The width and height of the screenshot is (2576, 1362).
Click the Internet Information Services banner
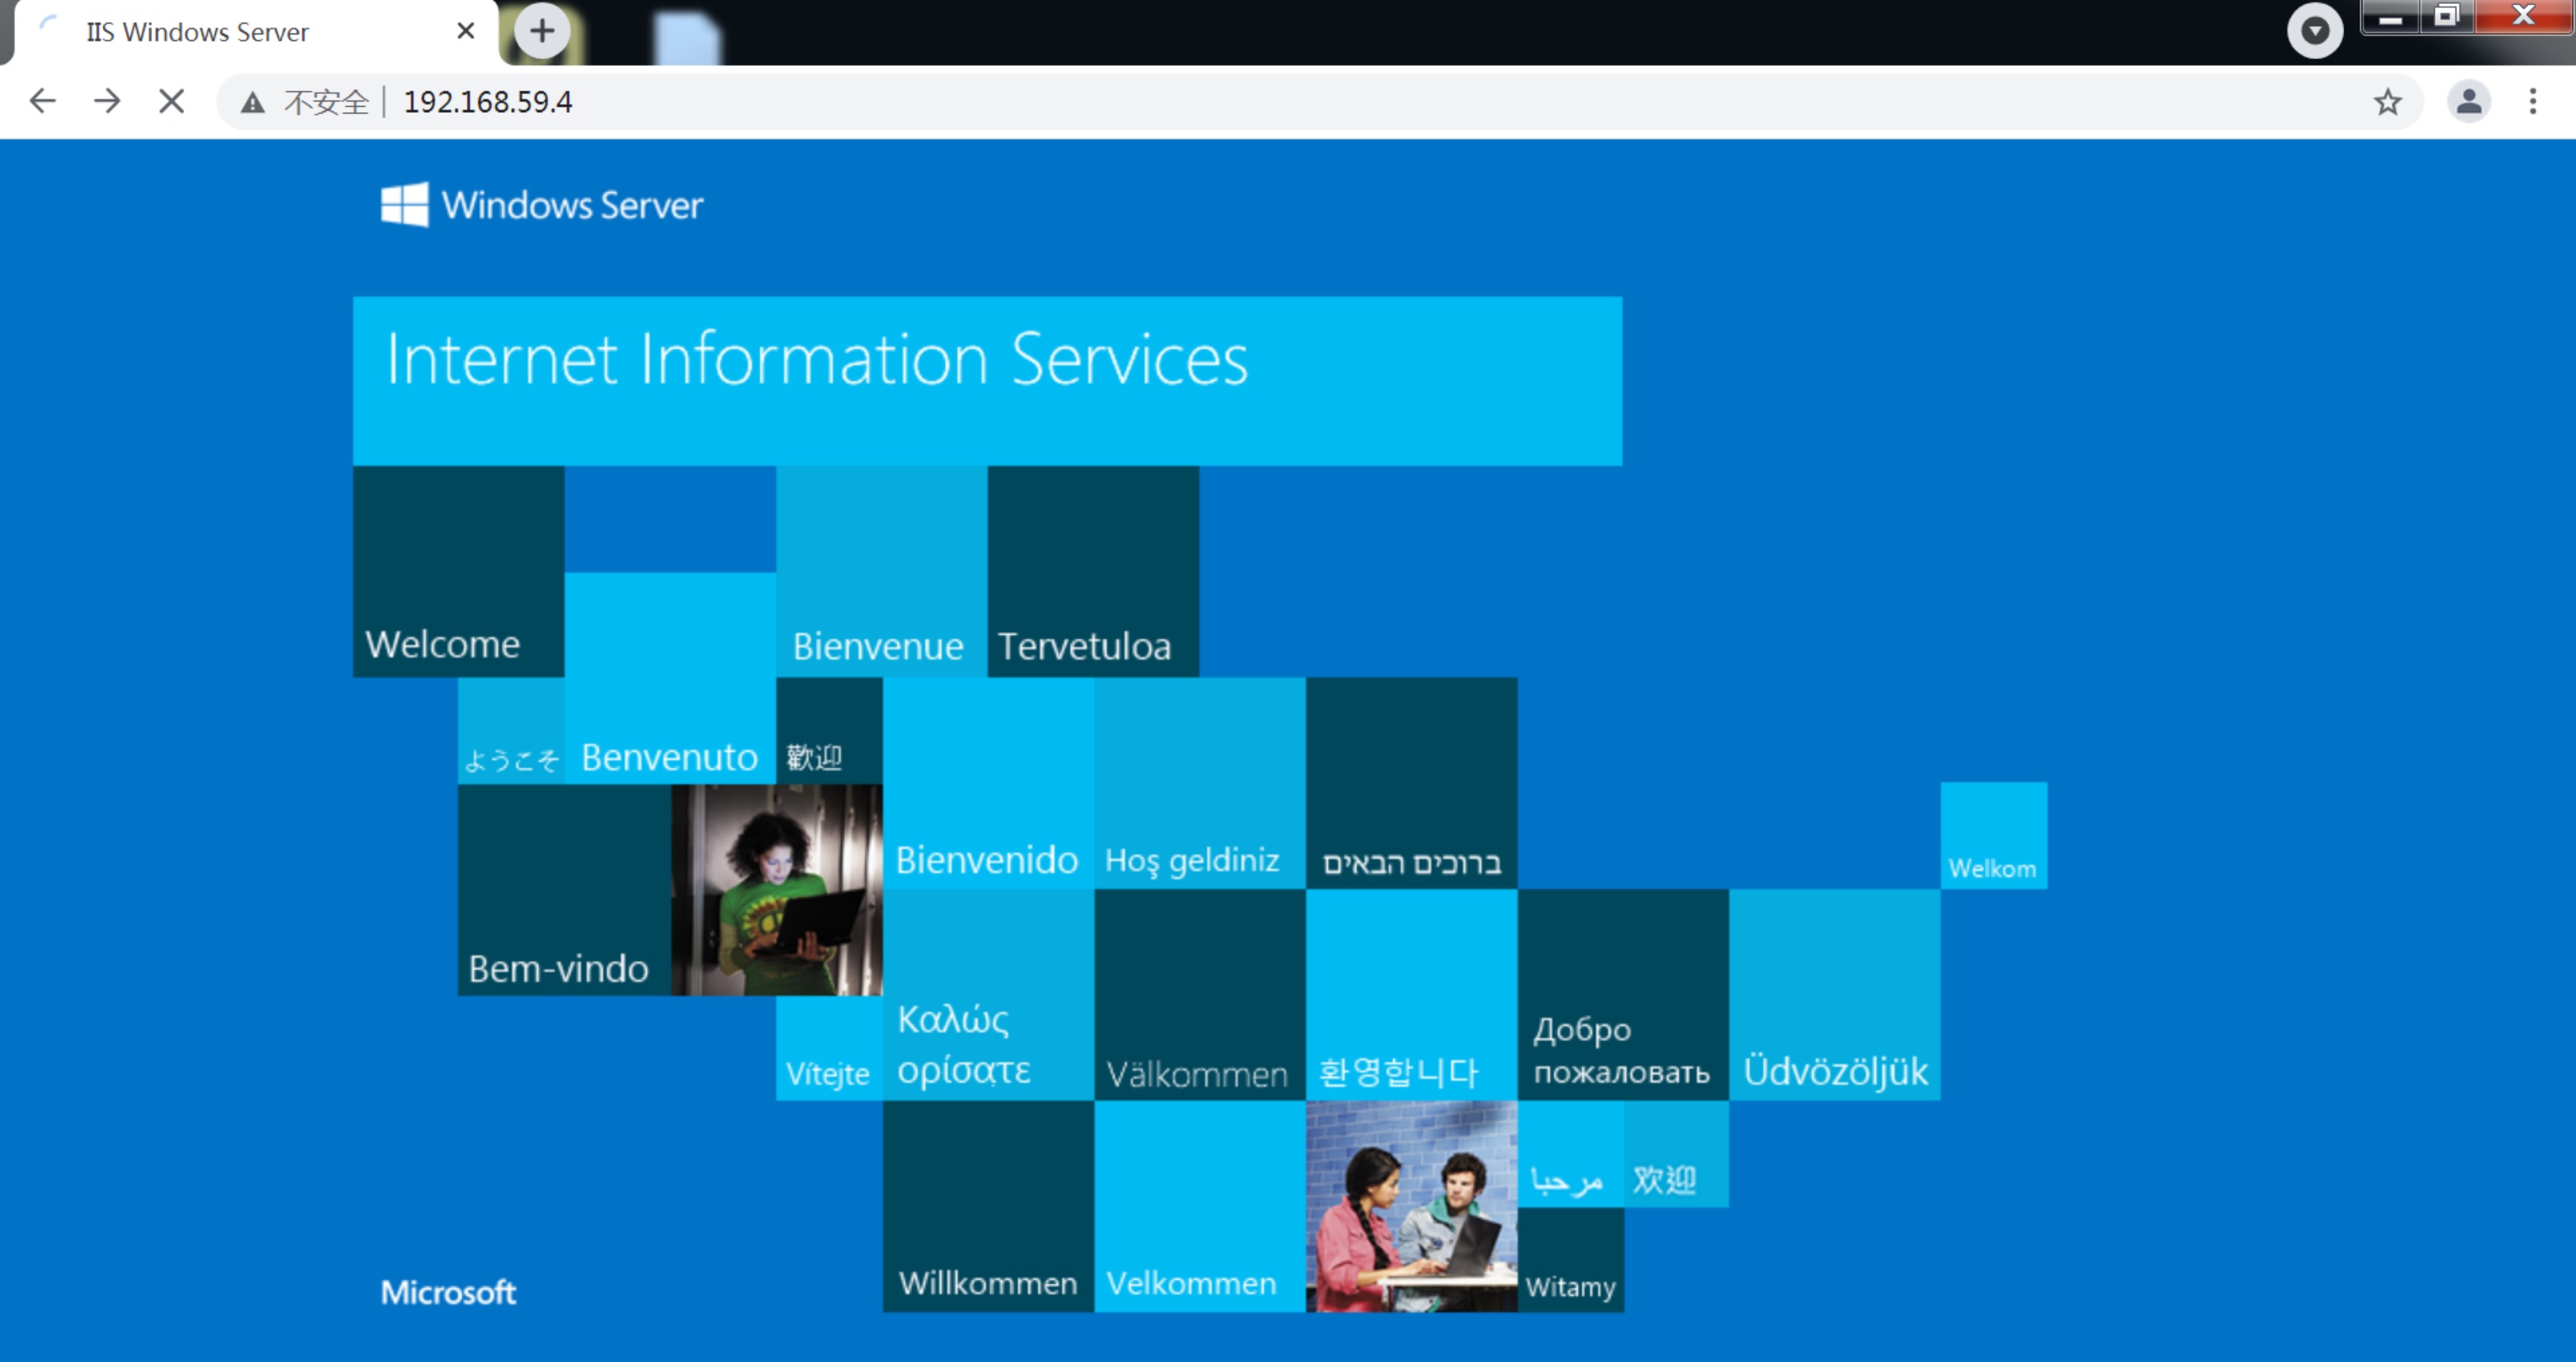click(x=987, y=381)
